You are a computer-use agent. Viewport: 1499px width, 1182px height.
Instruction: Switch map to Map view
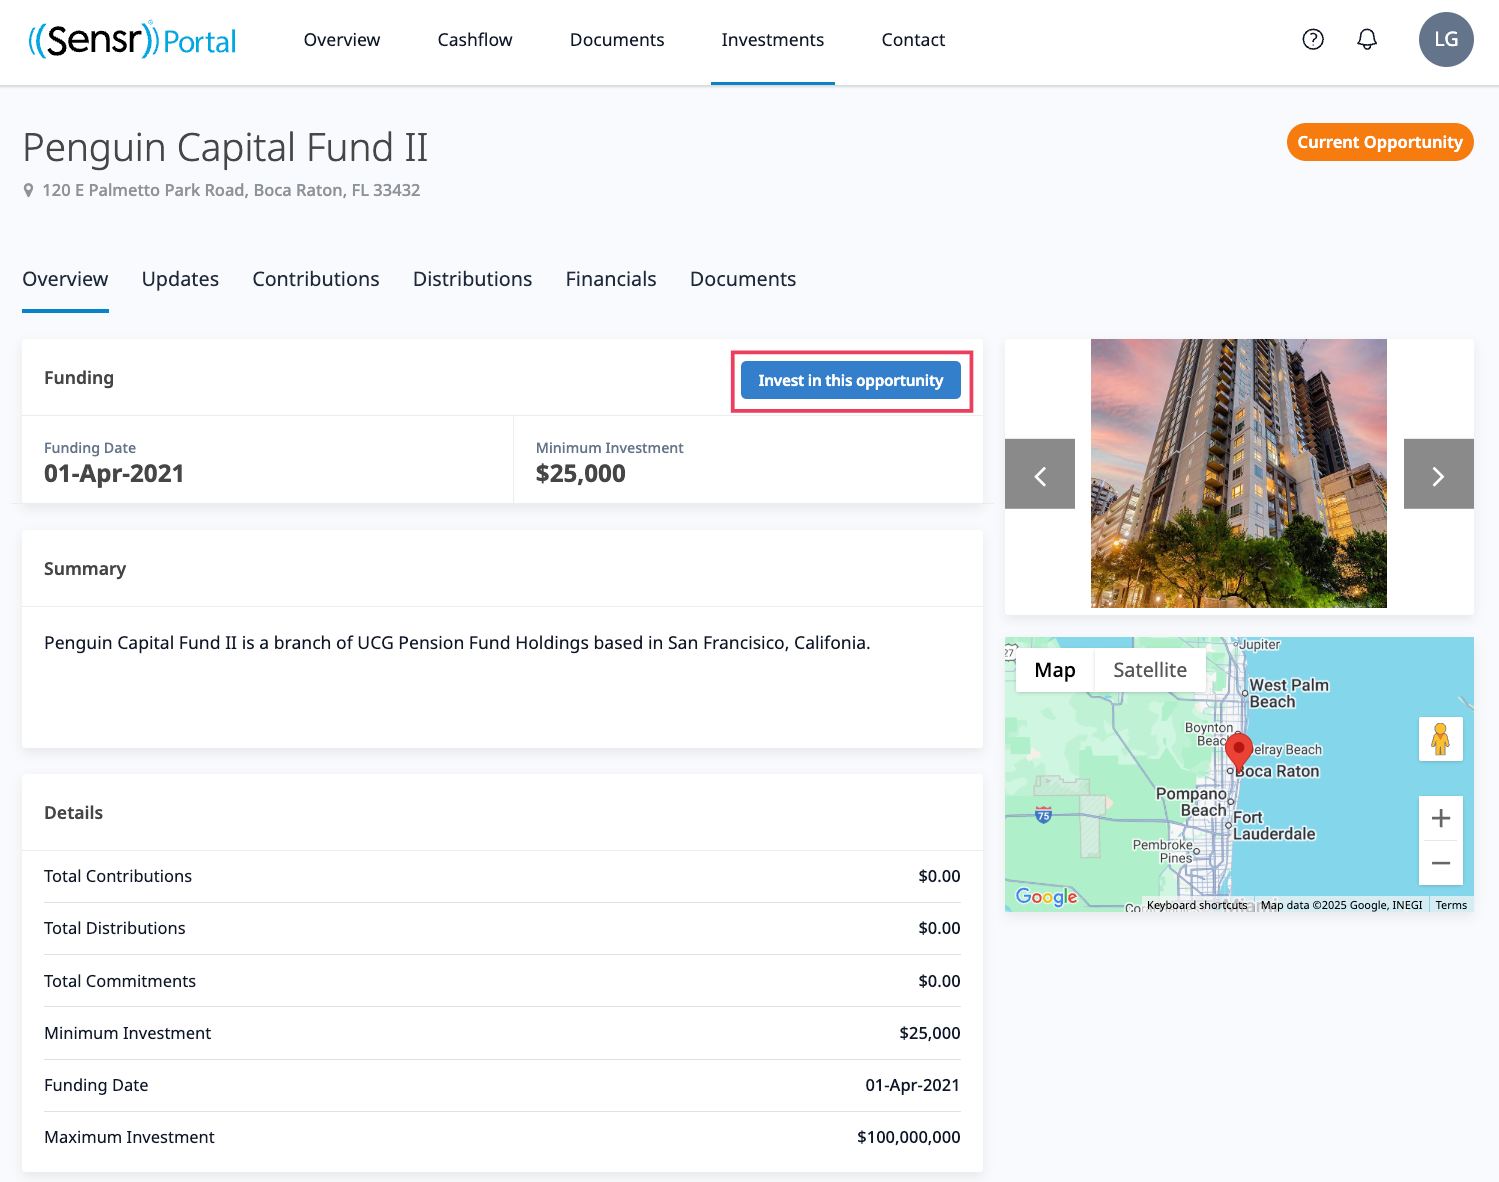pyautogui.click(x=1055, y=670)
